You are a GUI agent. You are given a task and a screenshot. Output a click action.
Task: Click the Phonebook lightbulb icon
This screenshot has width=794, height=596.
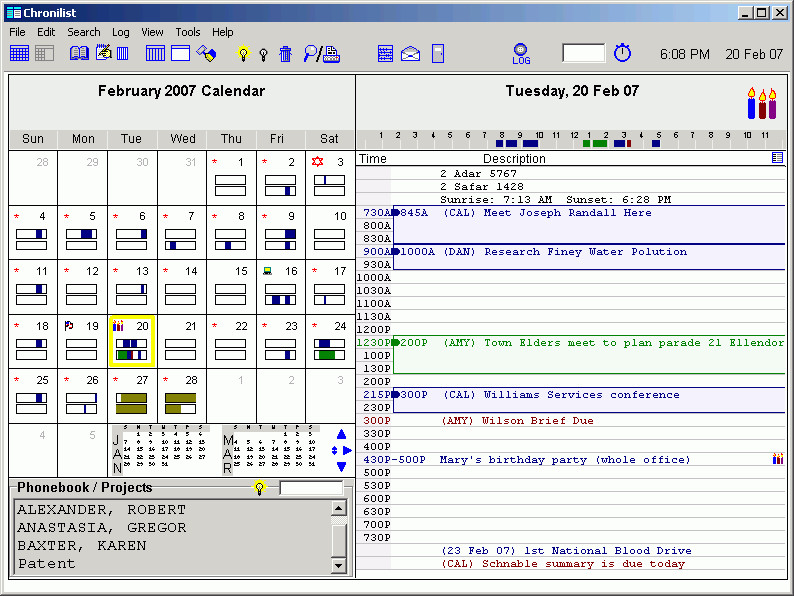click(x=259, y=488)
